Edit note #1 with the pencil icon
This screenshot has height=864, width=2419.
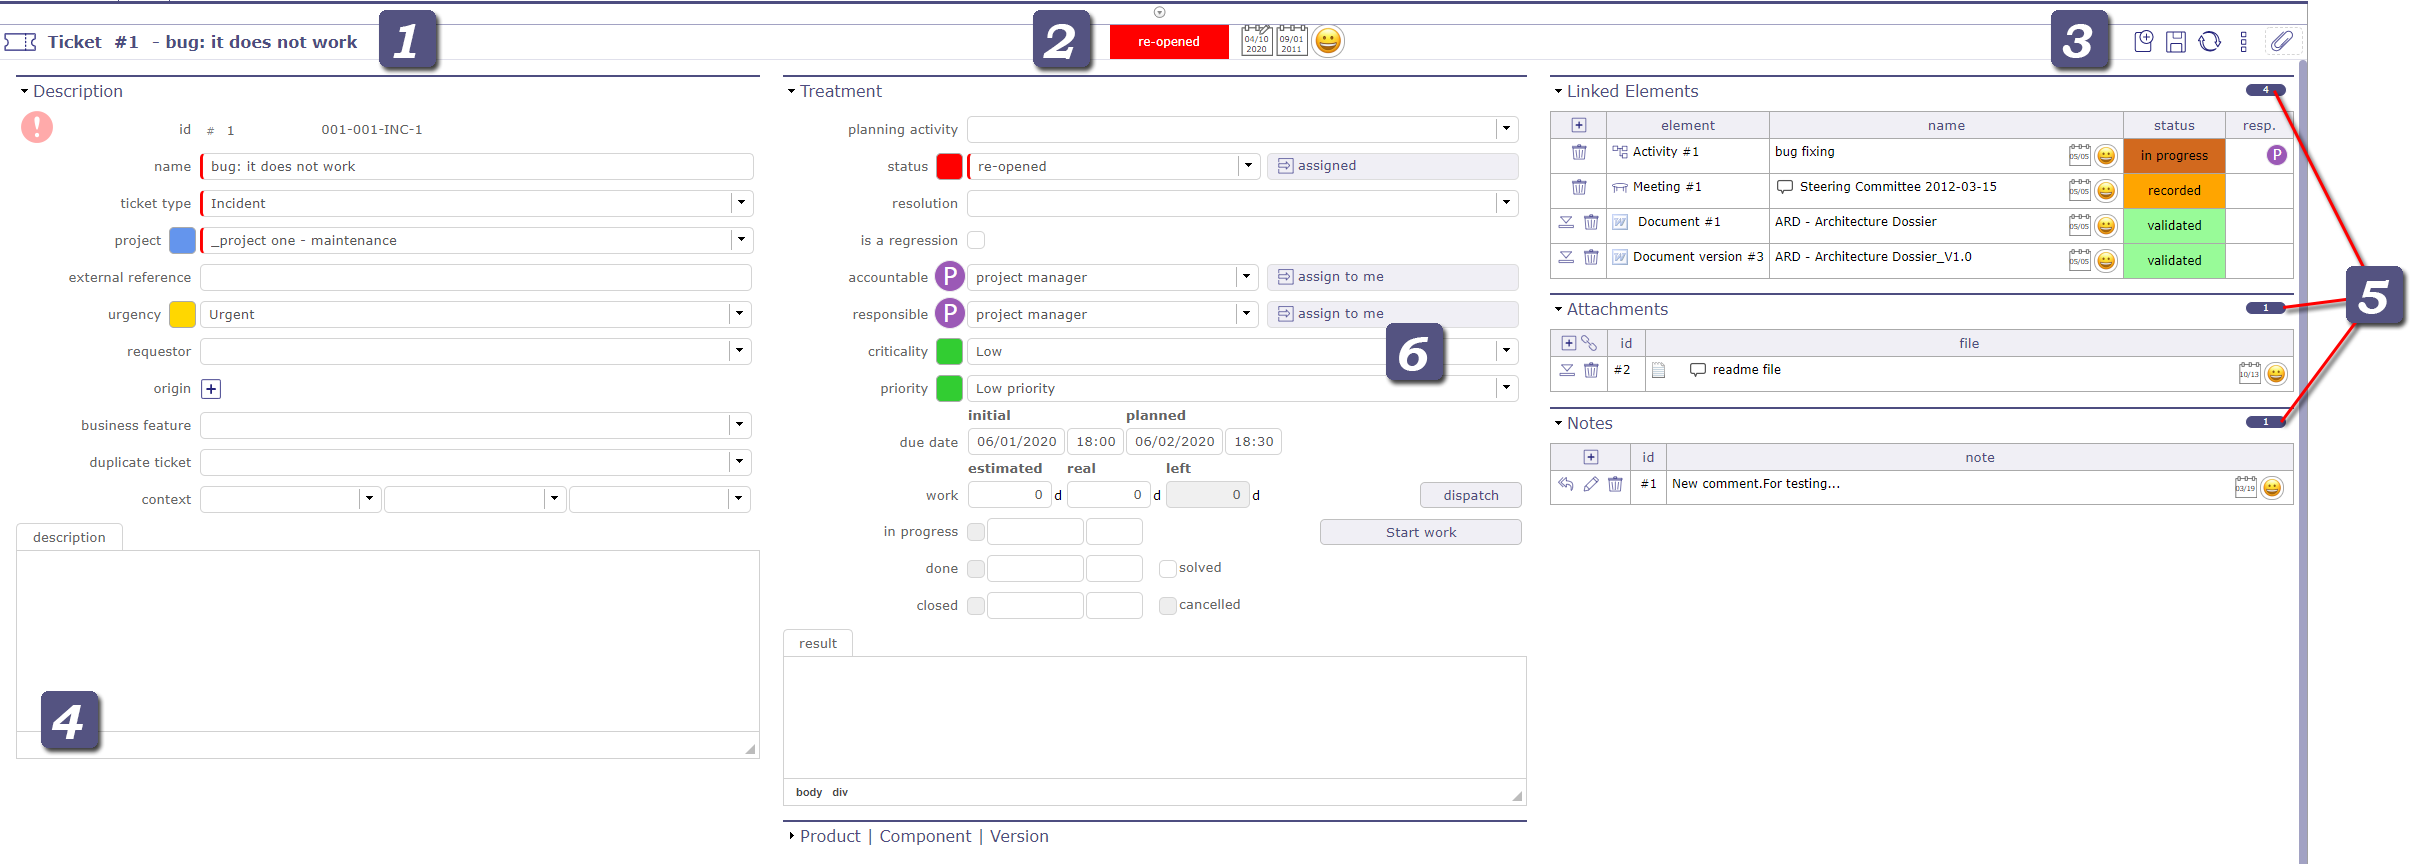click(x=1591, y=484)
